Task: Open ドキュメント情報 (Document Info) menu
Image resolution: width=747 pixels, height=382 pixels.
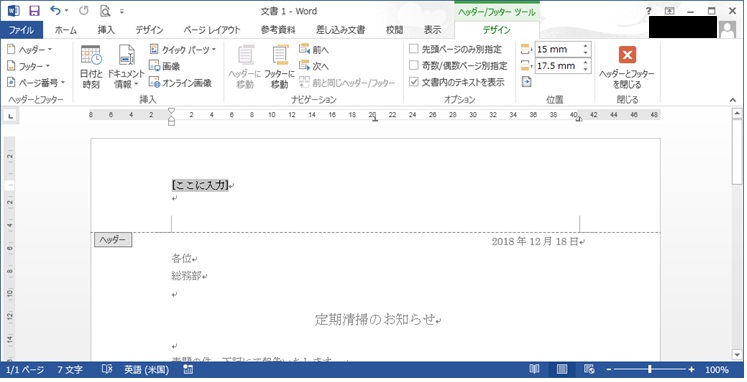Action: 126,67
